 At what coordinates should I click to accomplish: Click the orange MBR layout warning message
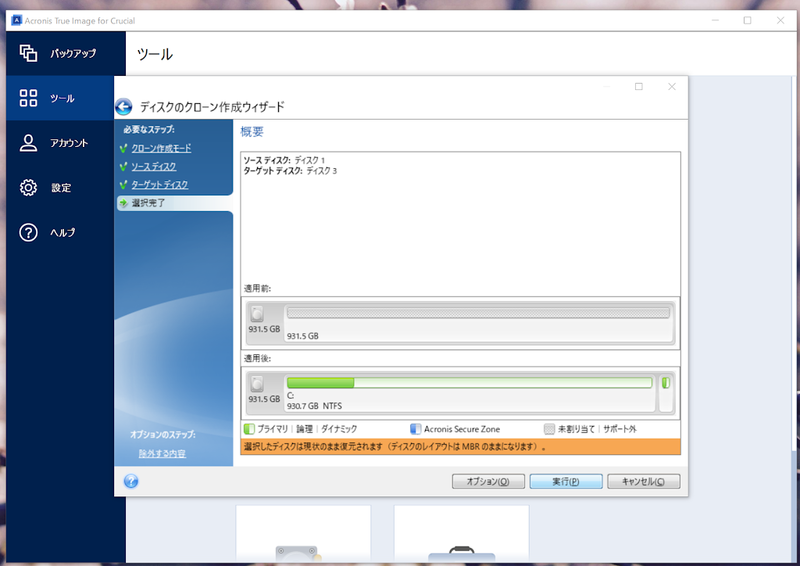[460, 447]
